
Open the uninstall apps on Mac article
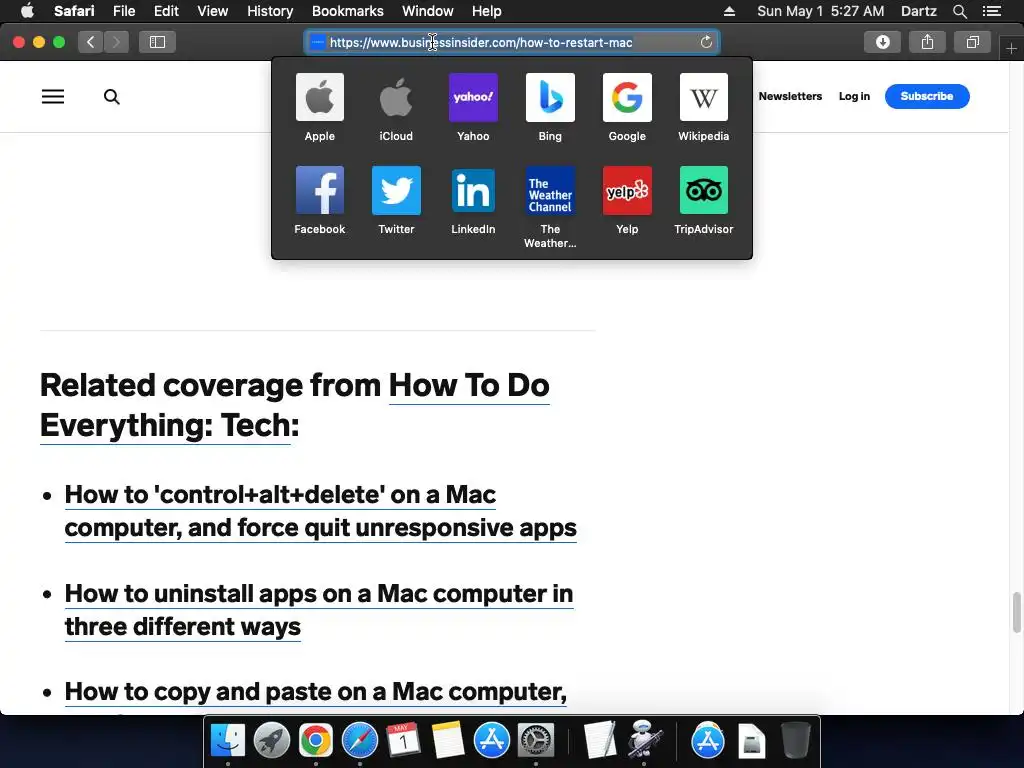(319, 610)
